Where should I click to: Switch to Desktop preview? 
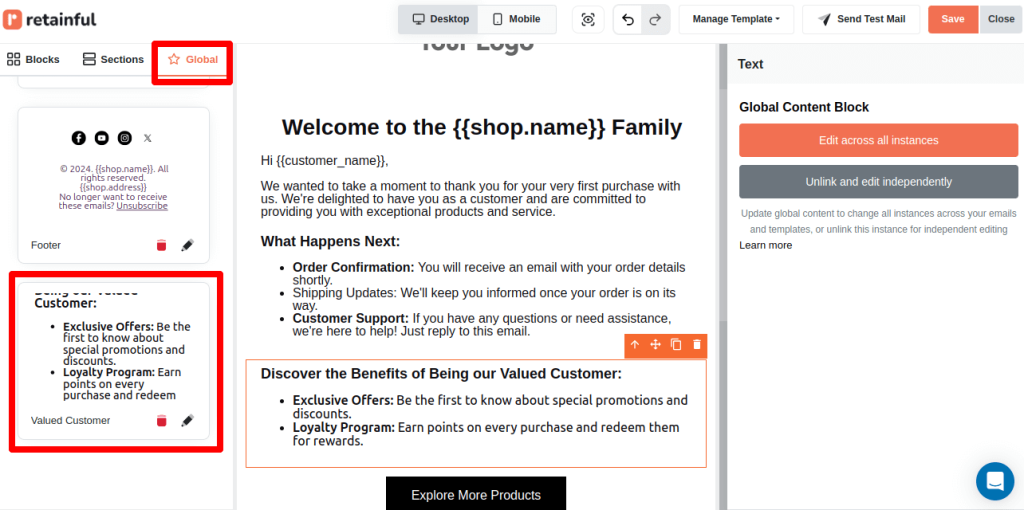[439, 19]
